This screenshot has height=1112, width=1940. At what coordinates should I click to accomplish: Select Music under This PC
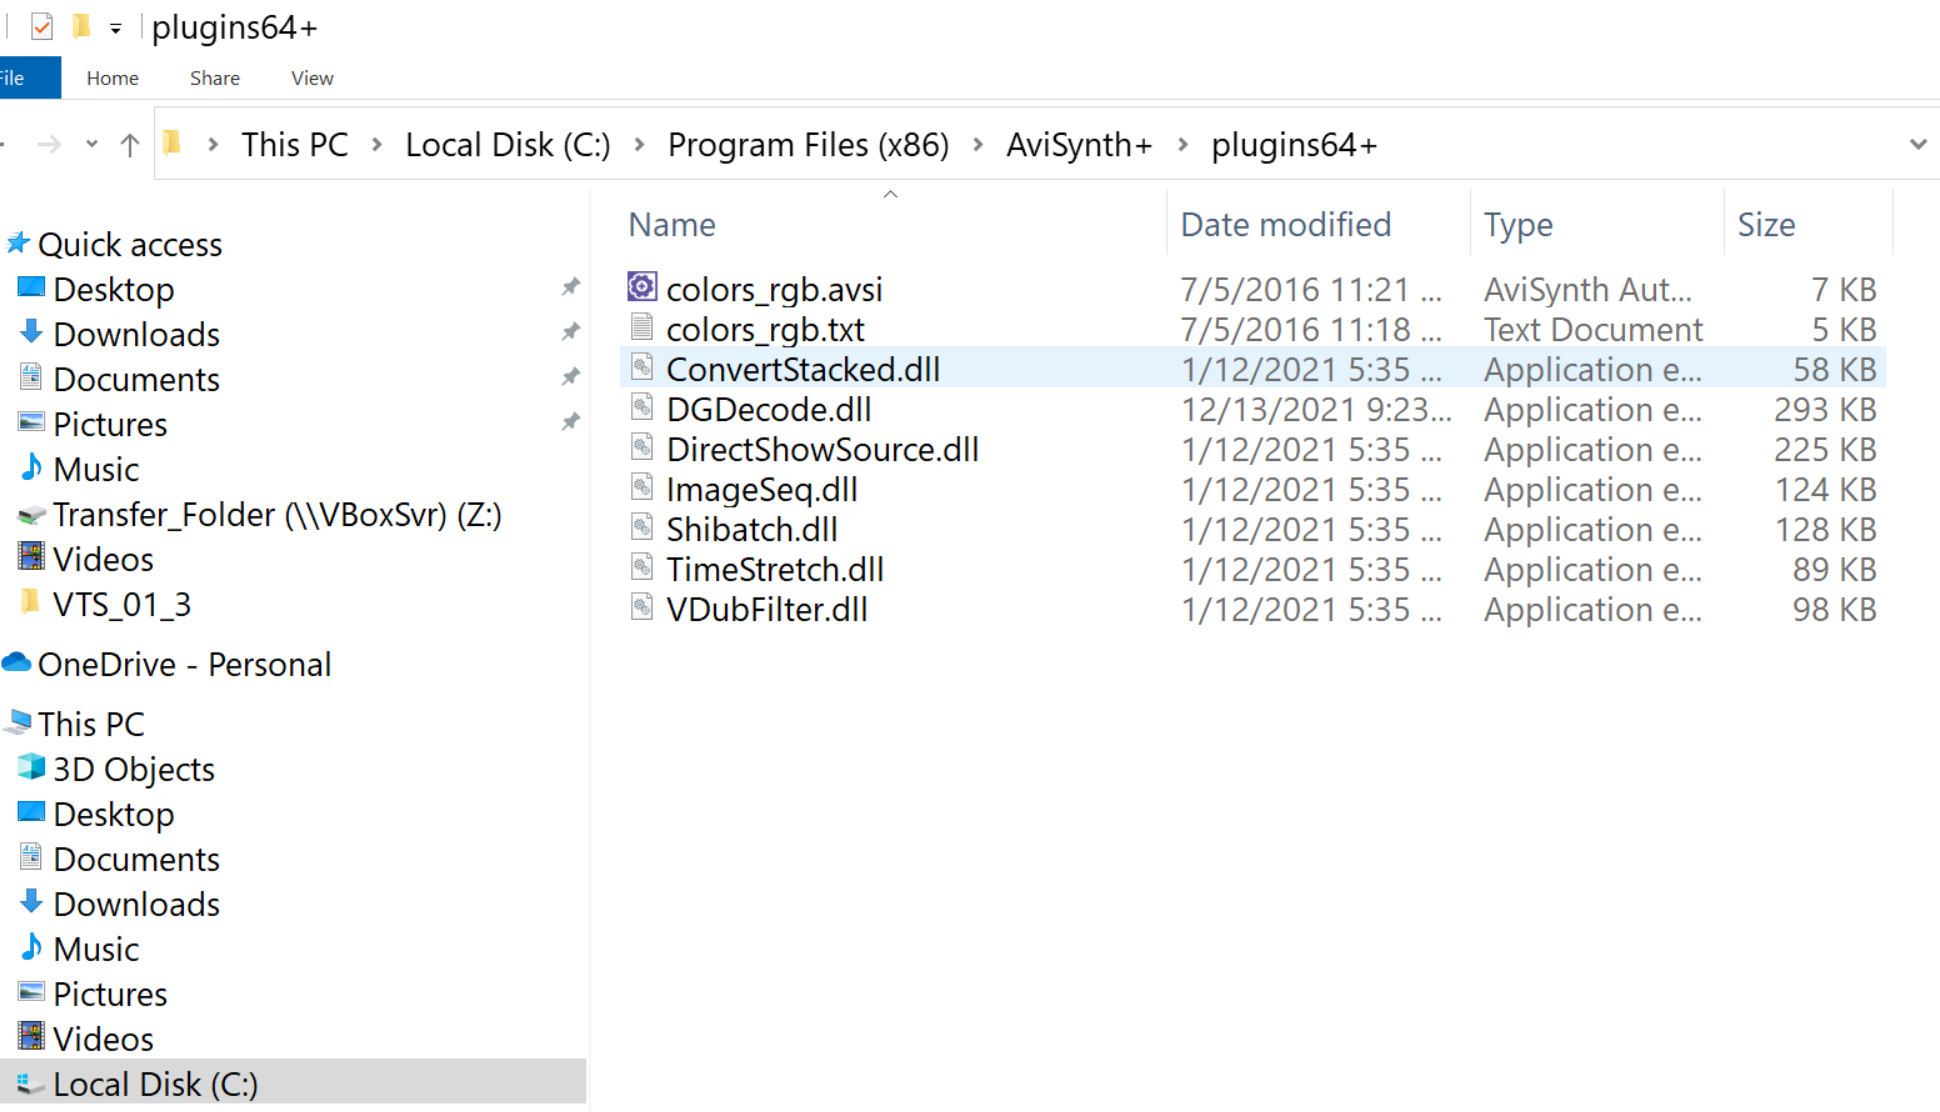(x=96, y=949)
